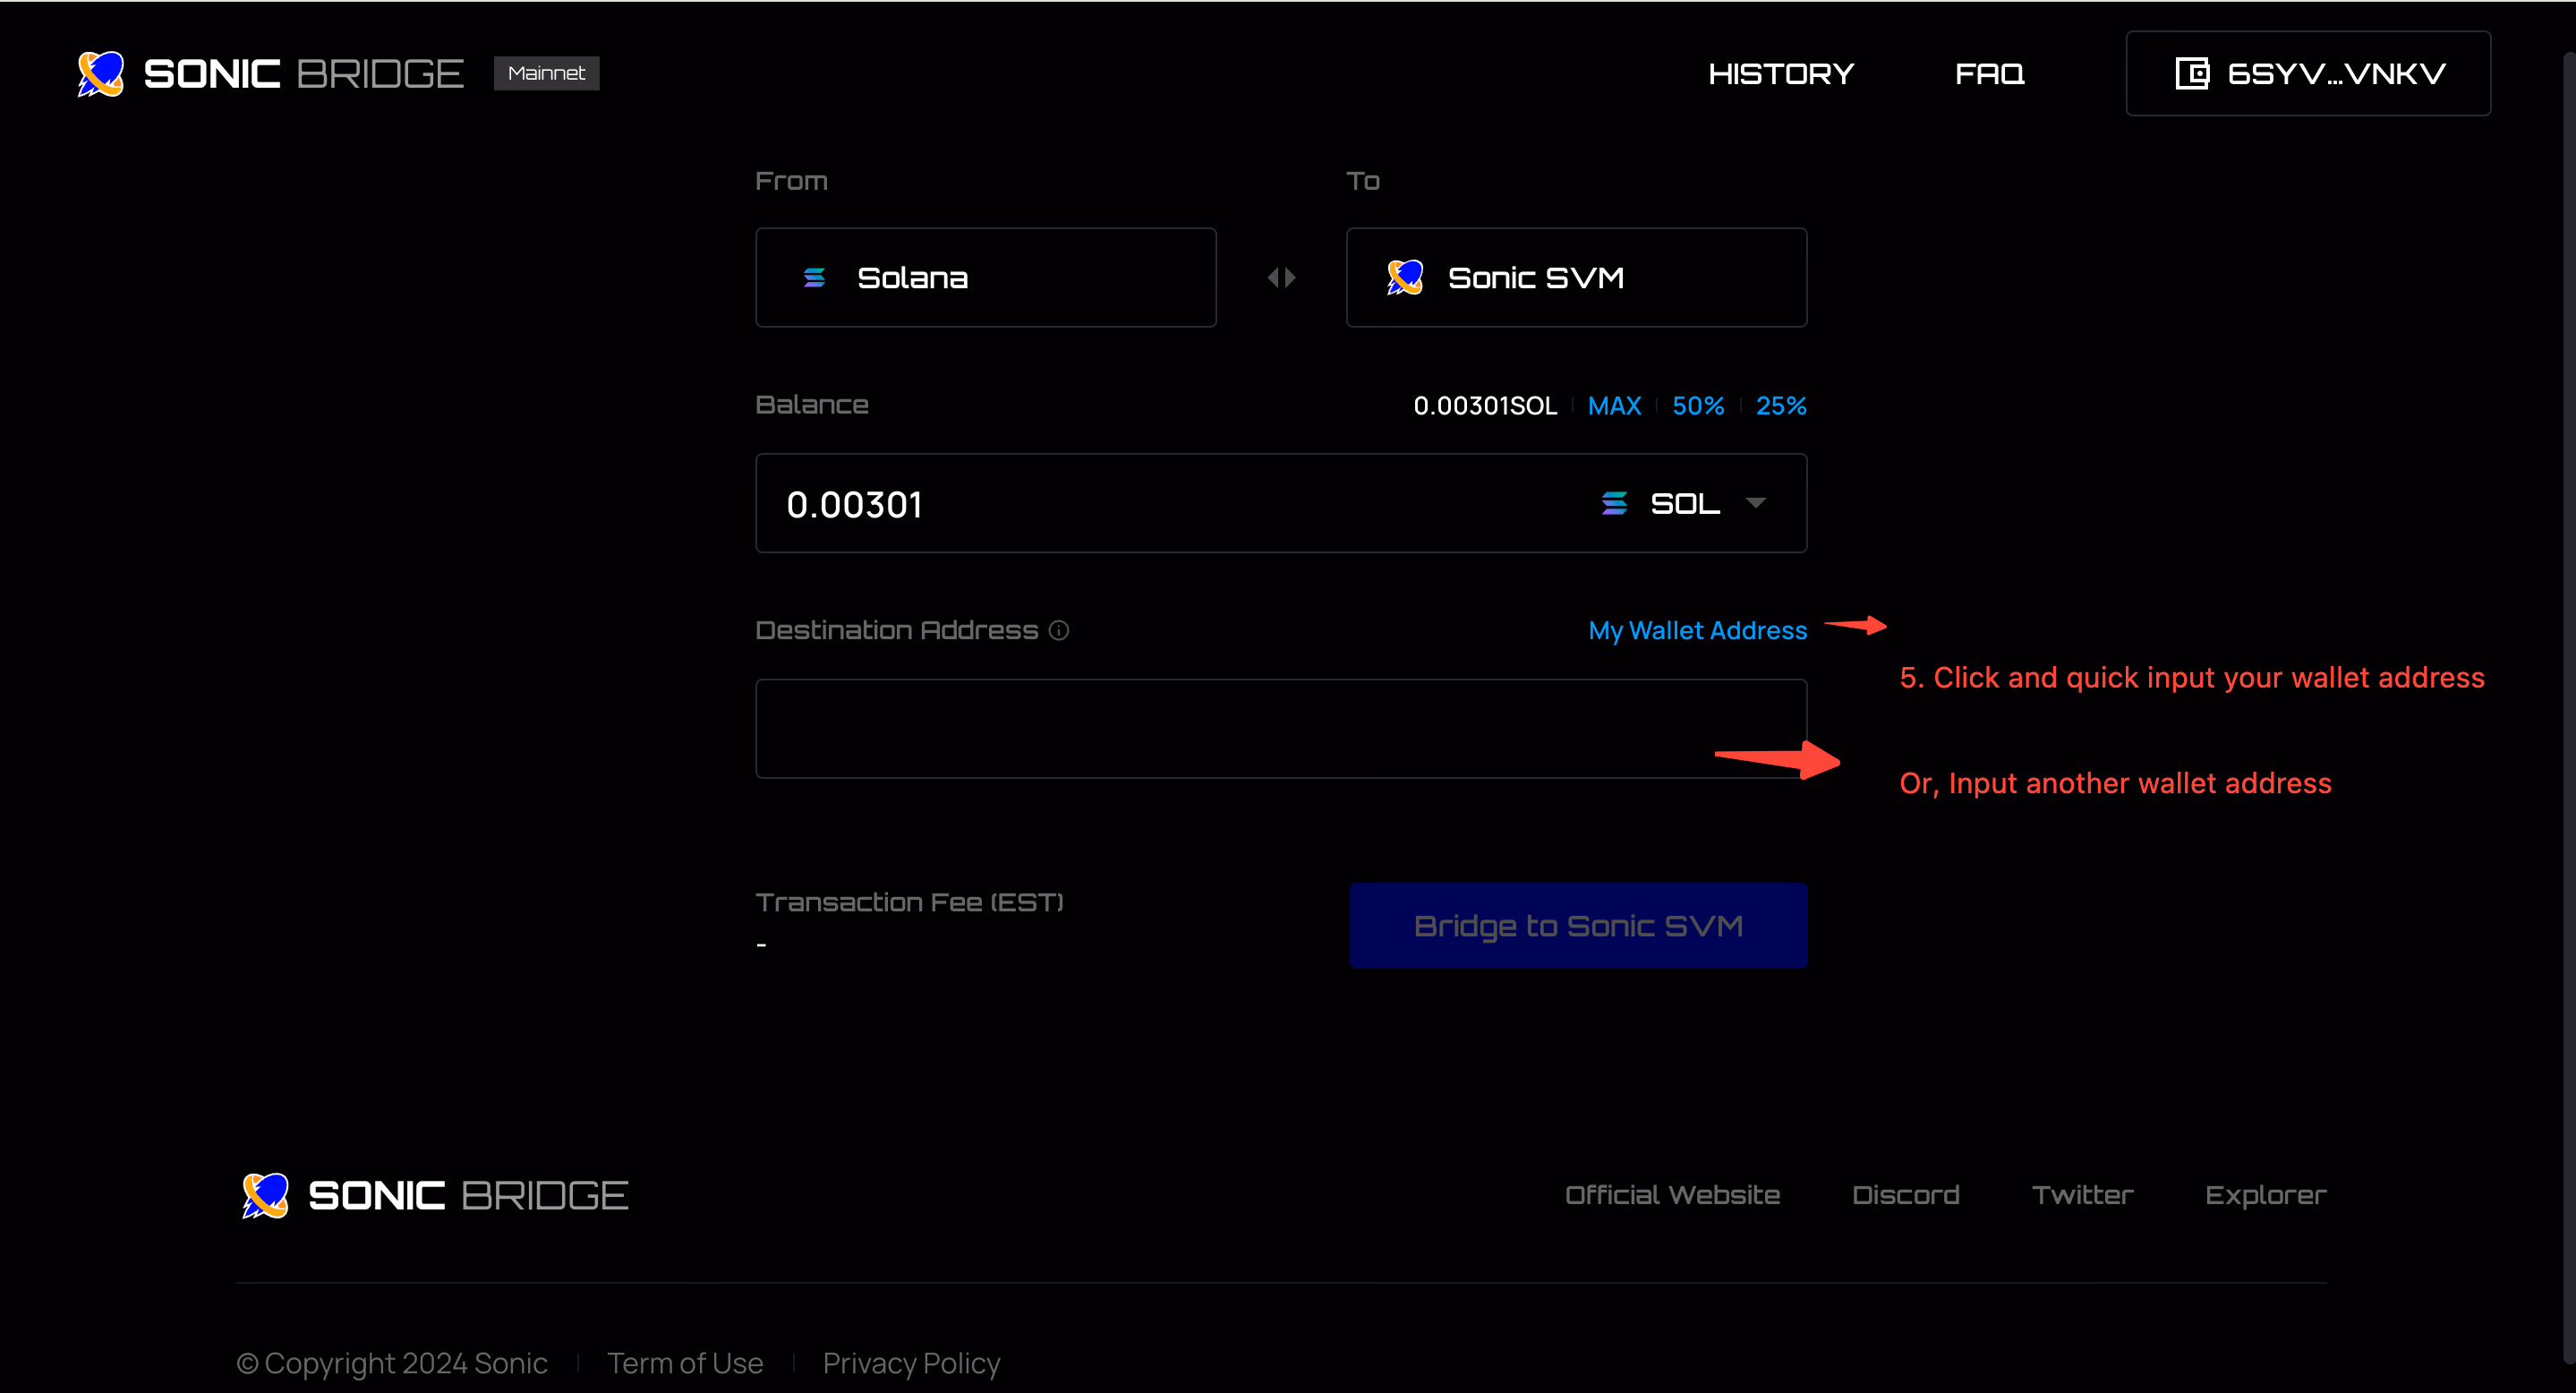Viewport: 2576px width, 1393px height.
Task: Set amount to 25% of balance
Action: [x=1781, y=405]
